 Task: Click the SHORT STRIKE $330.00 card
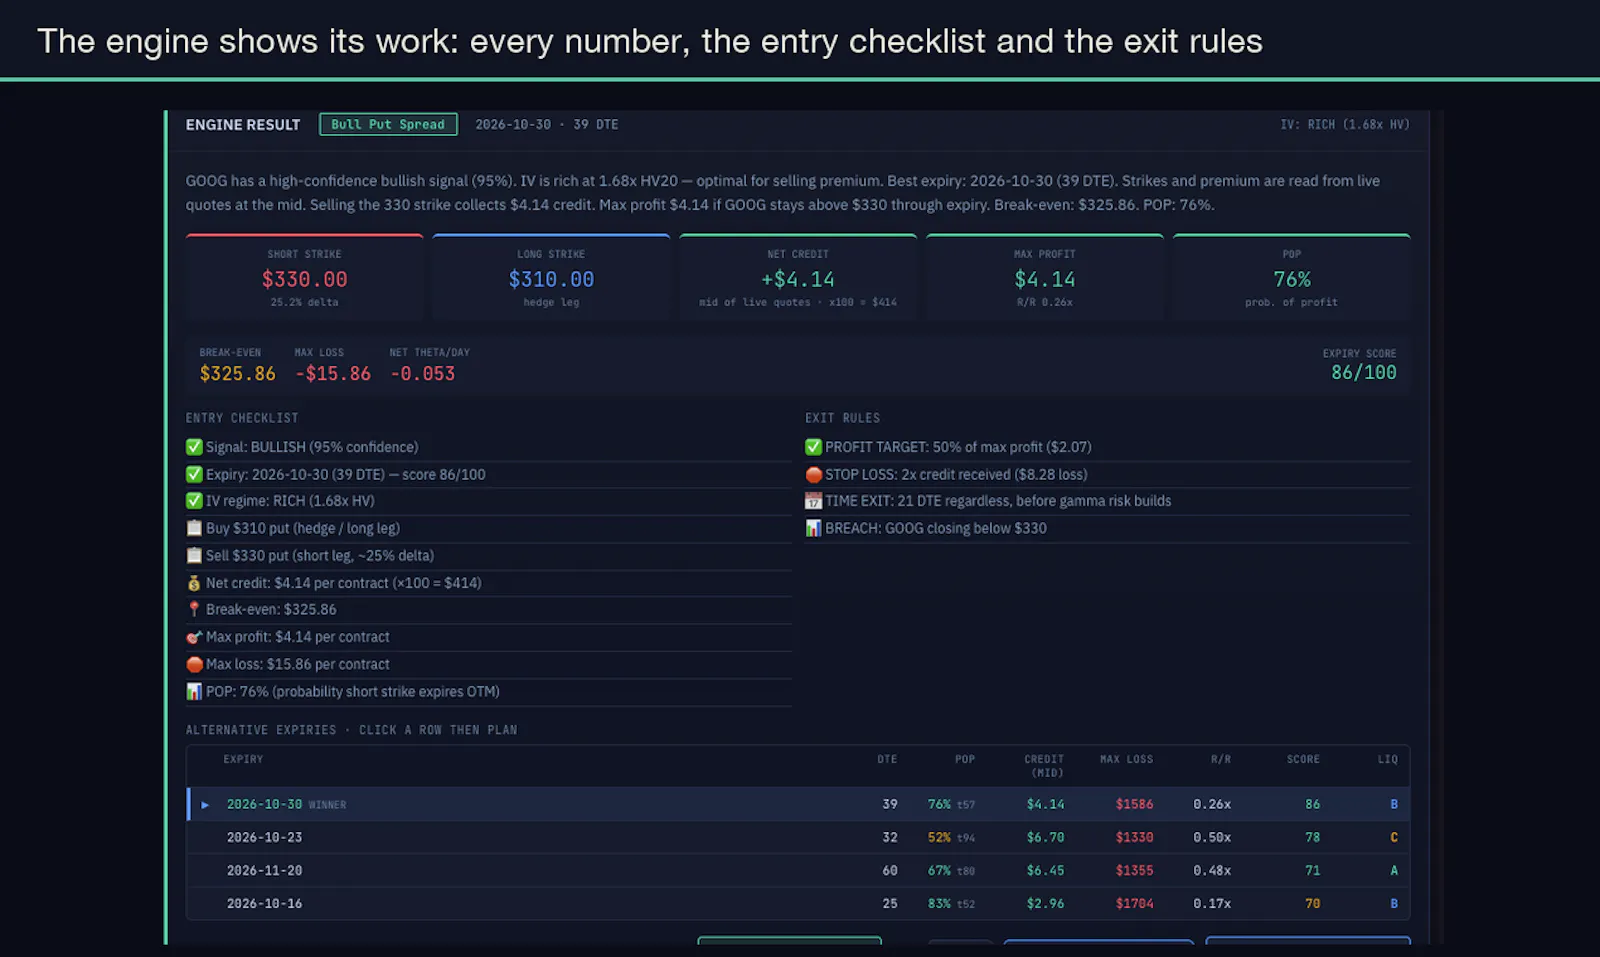[304, 277]
